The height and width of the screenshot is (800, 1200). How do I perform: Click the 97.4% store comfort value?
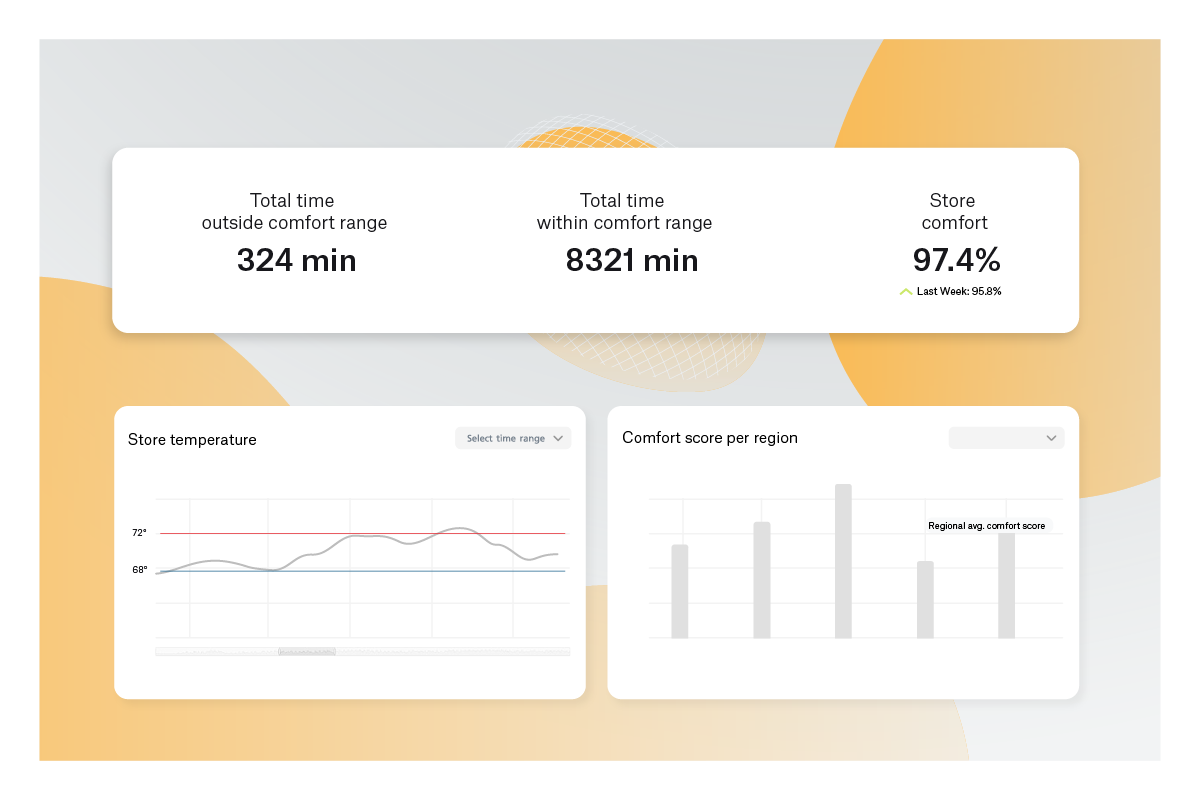click(956, 261)
